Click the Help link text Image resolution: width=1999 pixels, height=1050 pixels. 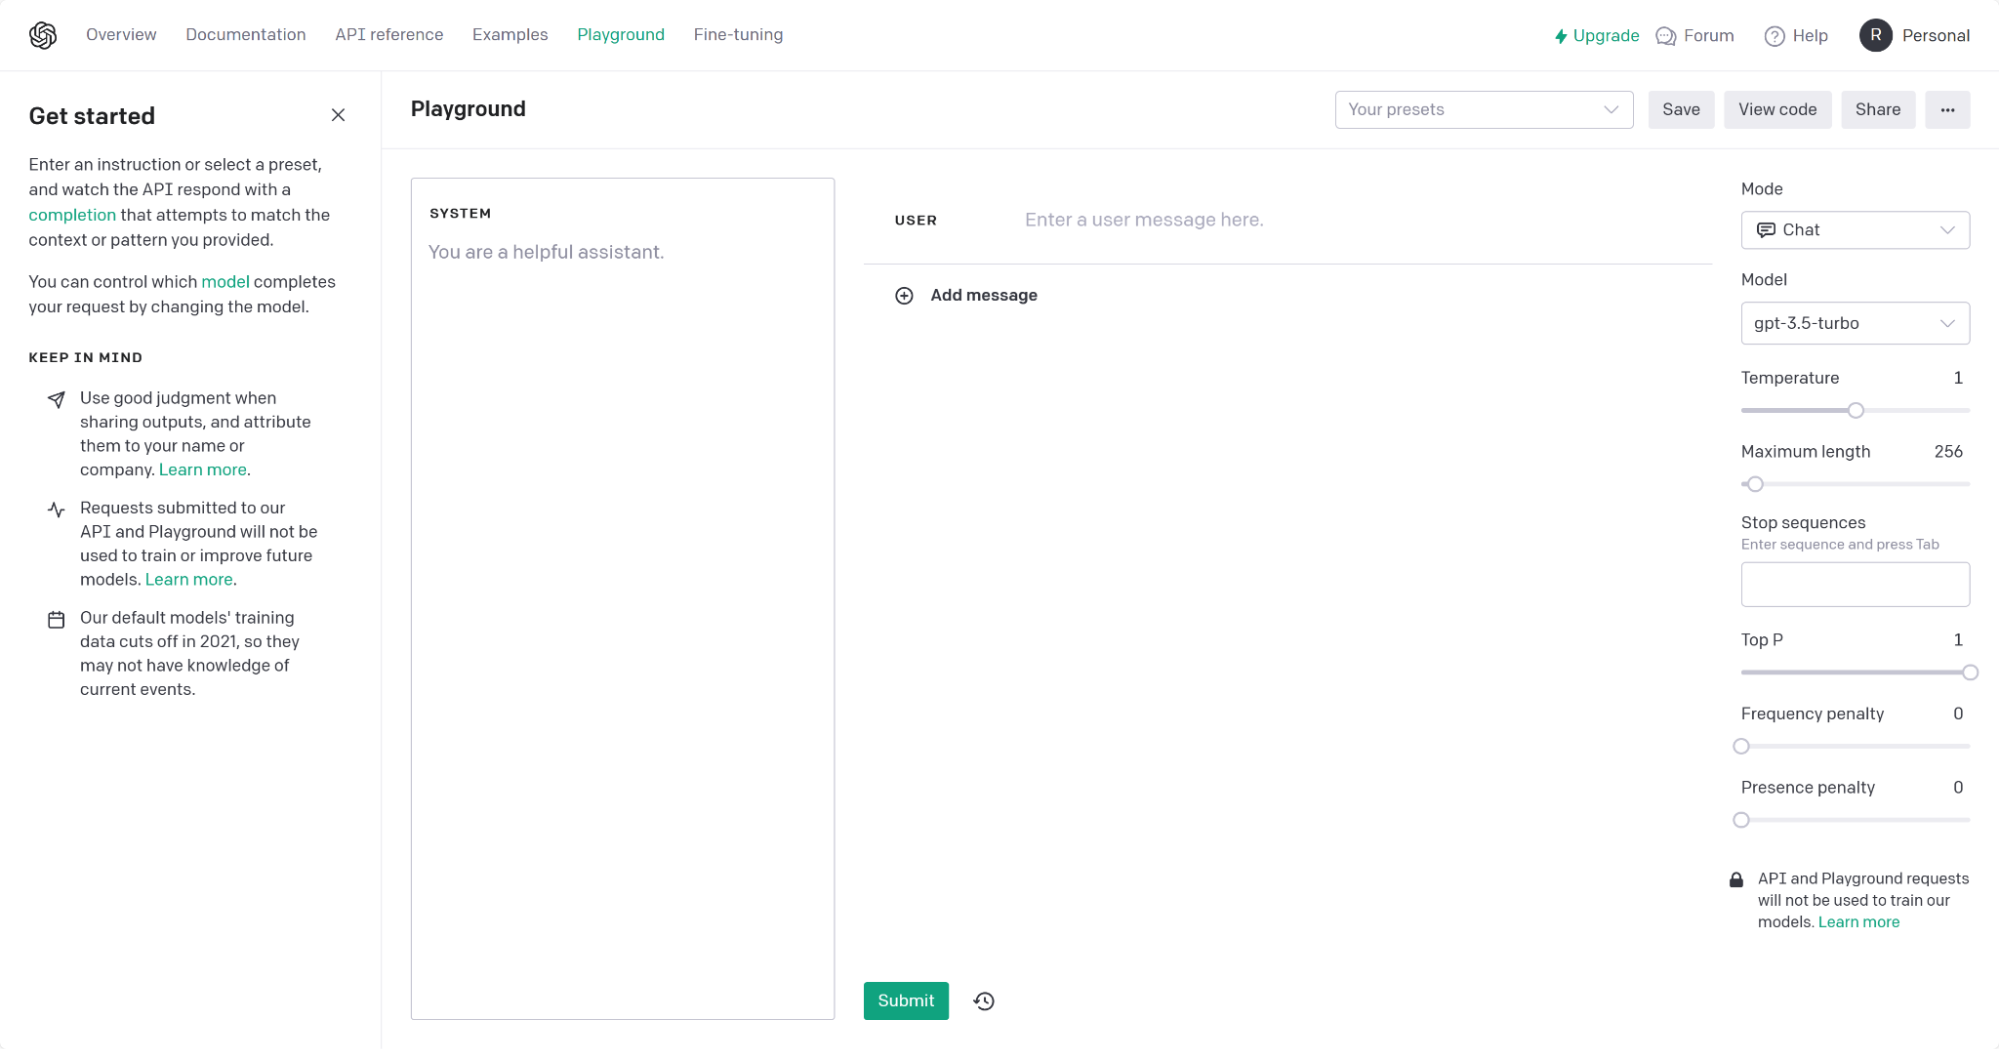click(1809, 36)
